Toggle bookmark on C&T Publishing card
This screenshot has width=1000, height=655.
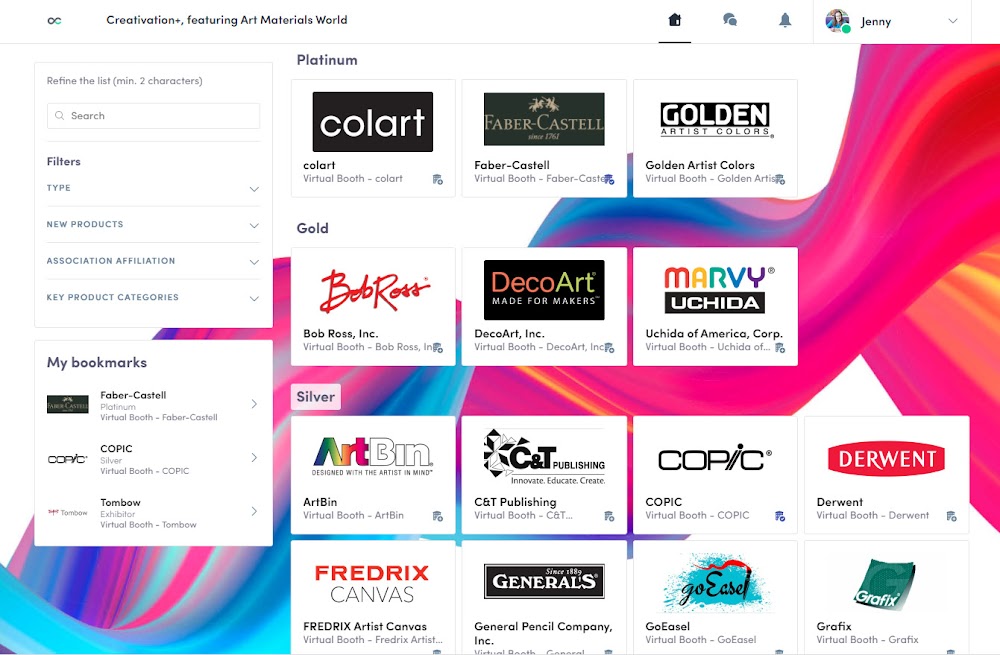click(x=609, y=516)
